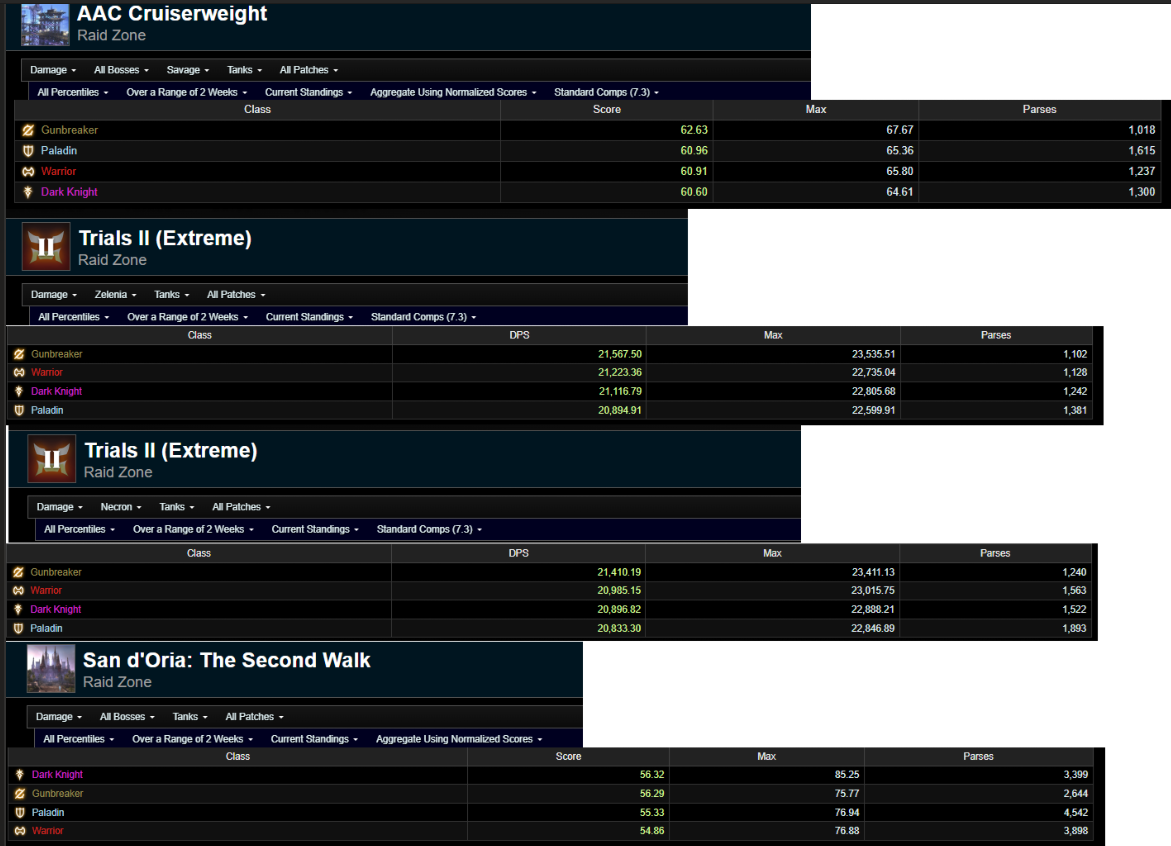Viewport: 1171px width, 846px height.
Task: Click Necron Warrior max value 23,015.75
Action: 873,591
